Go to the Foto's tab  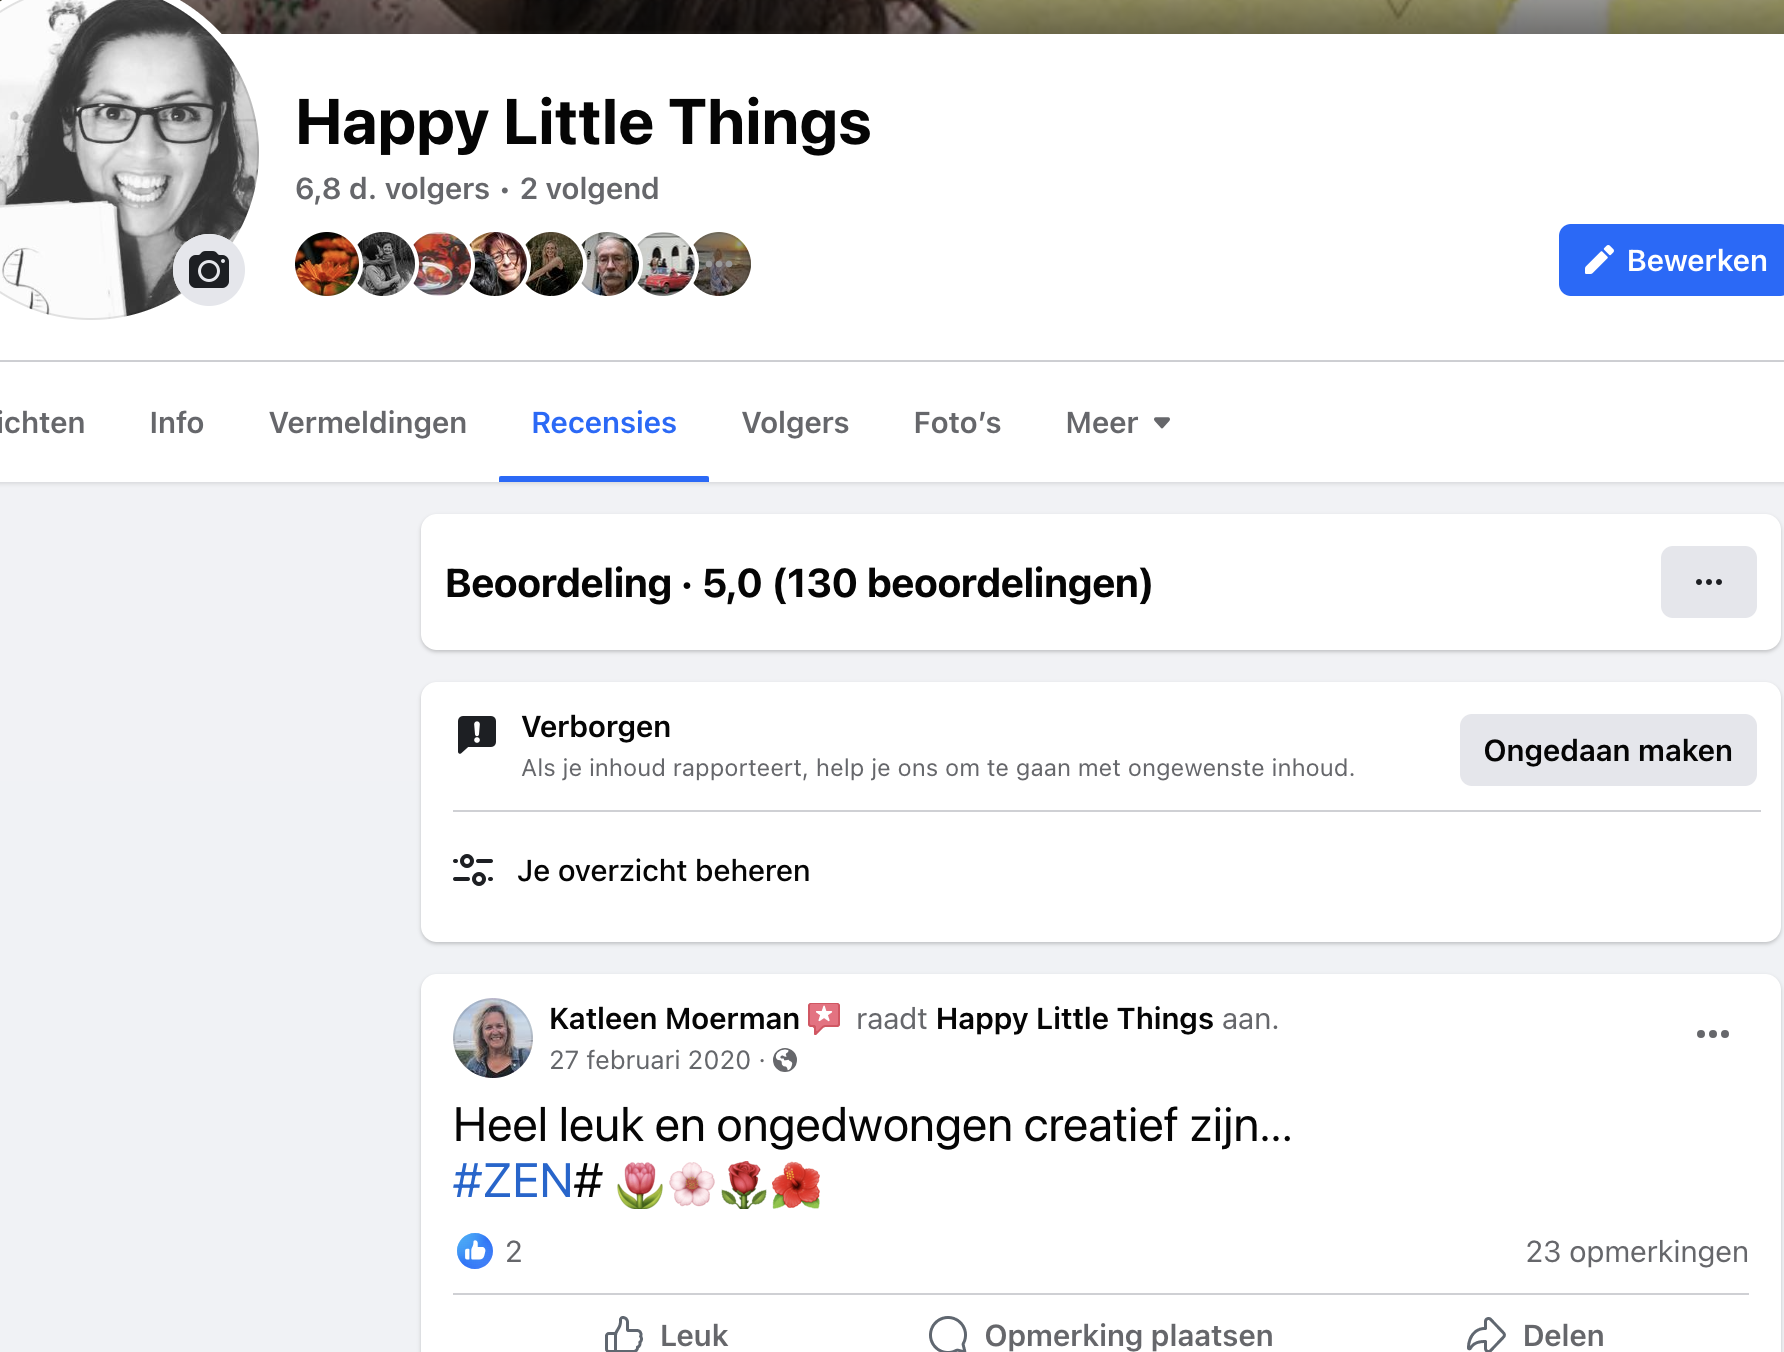click(957, 423)
